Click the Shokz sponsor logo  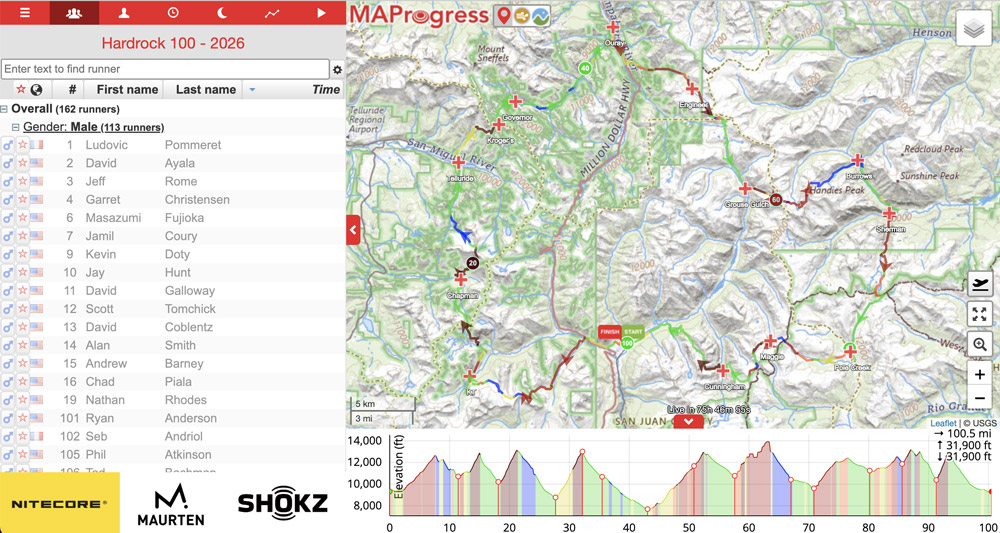tap(283, 503)
